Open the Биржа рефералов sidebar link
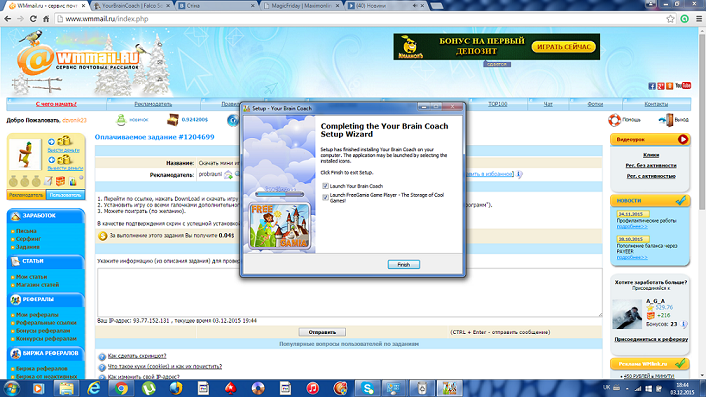Image resolution: width=706 pixels, height=397 pixels. [x=42, y=369]
